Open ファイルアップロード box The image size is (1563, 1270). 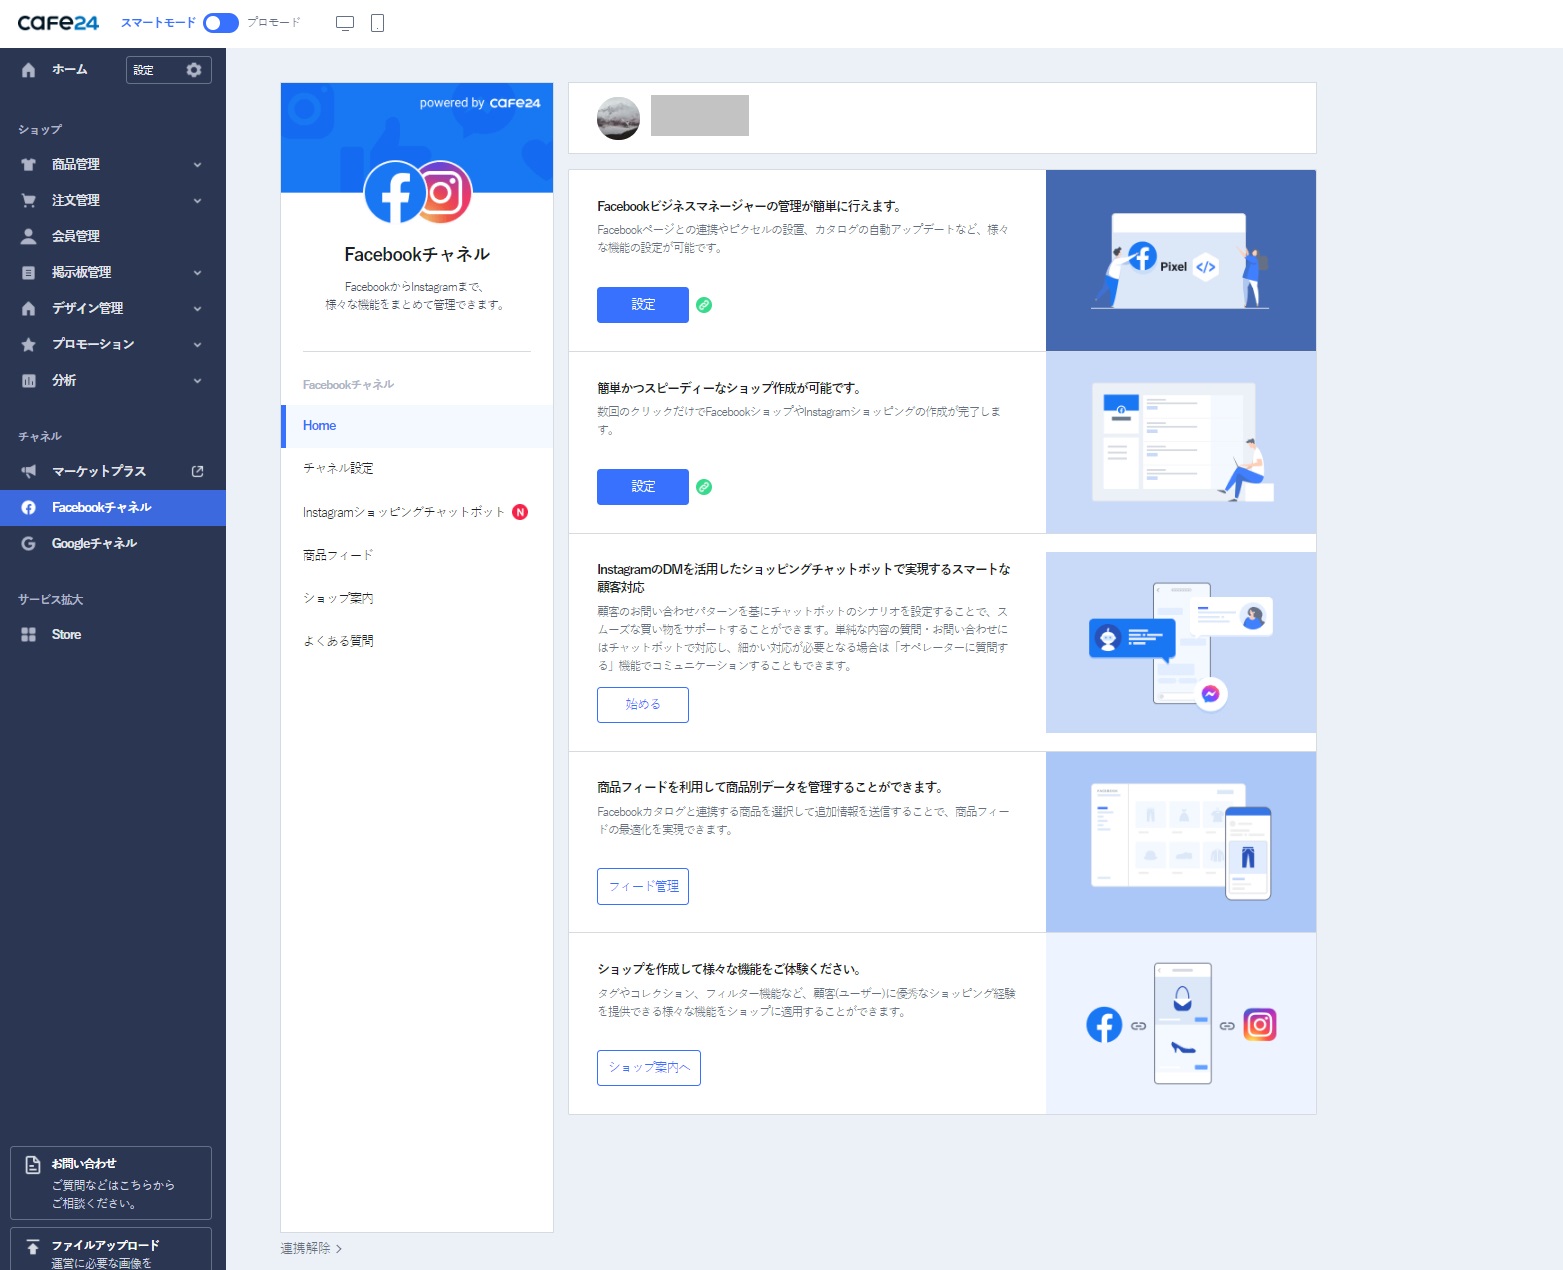pos(111,1250)
